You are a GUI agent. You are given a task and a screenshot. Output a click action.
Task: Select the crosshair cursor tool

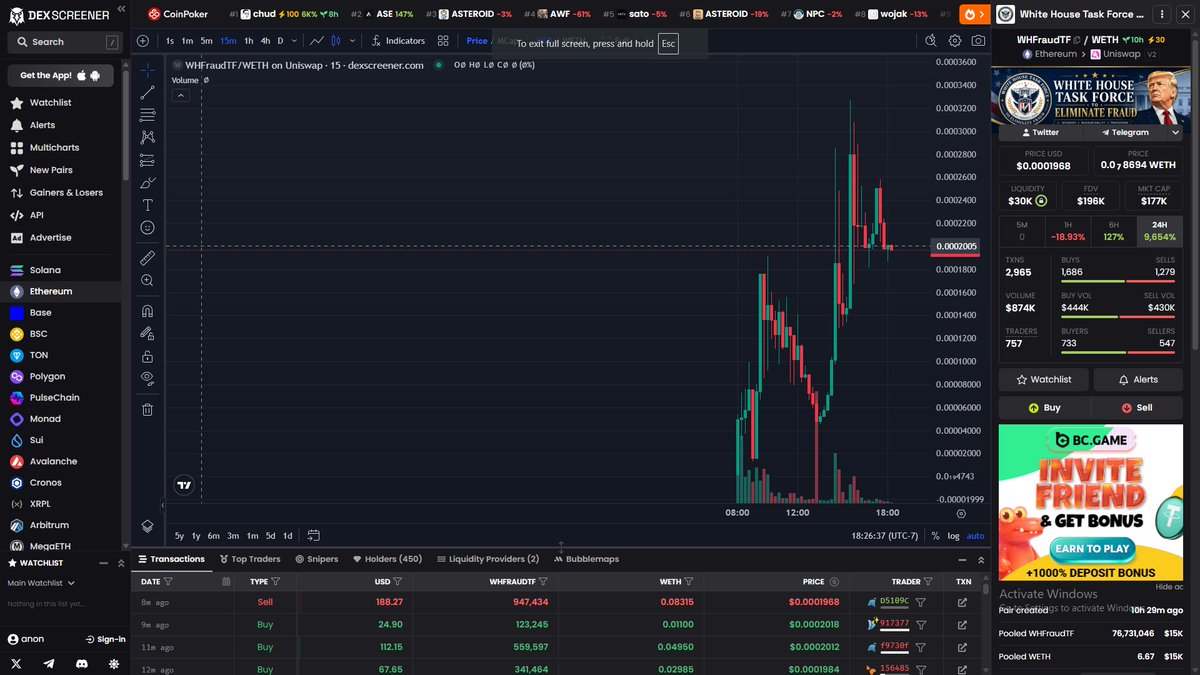coord(147,70)
